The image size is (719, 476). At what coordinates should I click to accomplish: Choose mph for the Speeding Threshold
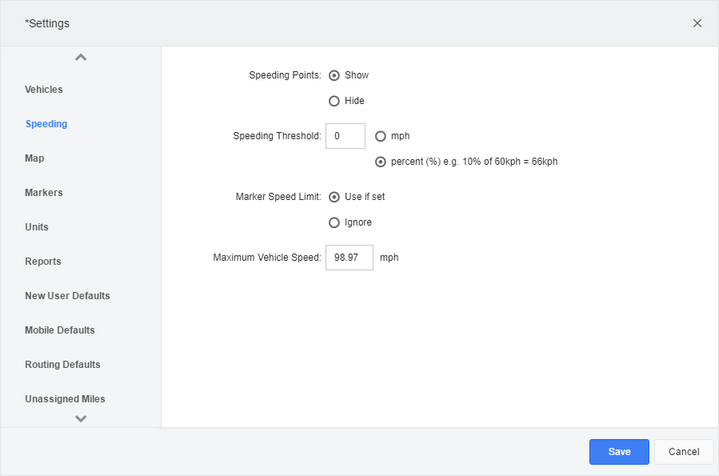381,136
